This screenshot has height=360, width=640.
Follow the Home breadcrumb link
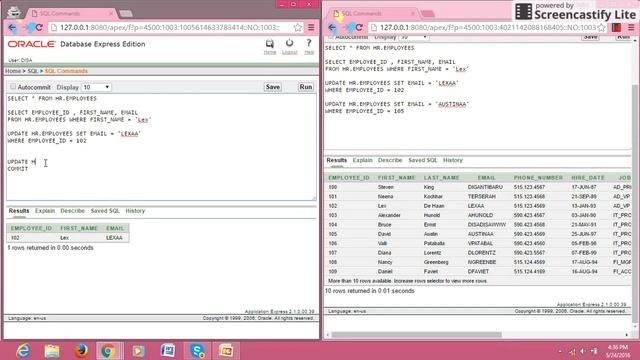pyautogui.click(x=13, y=71)
